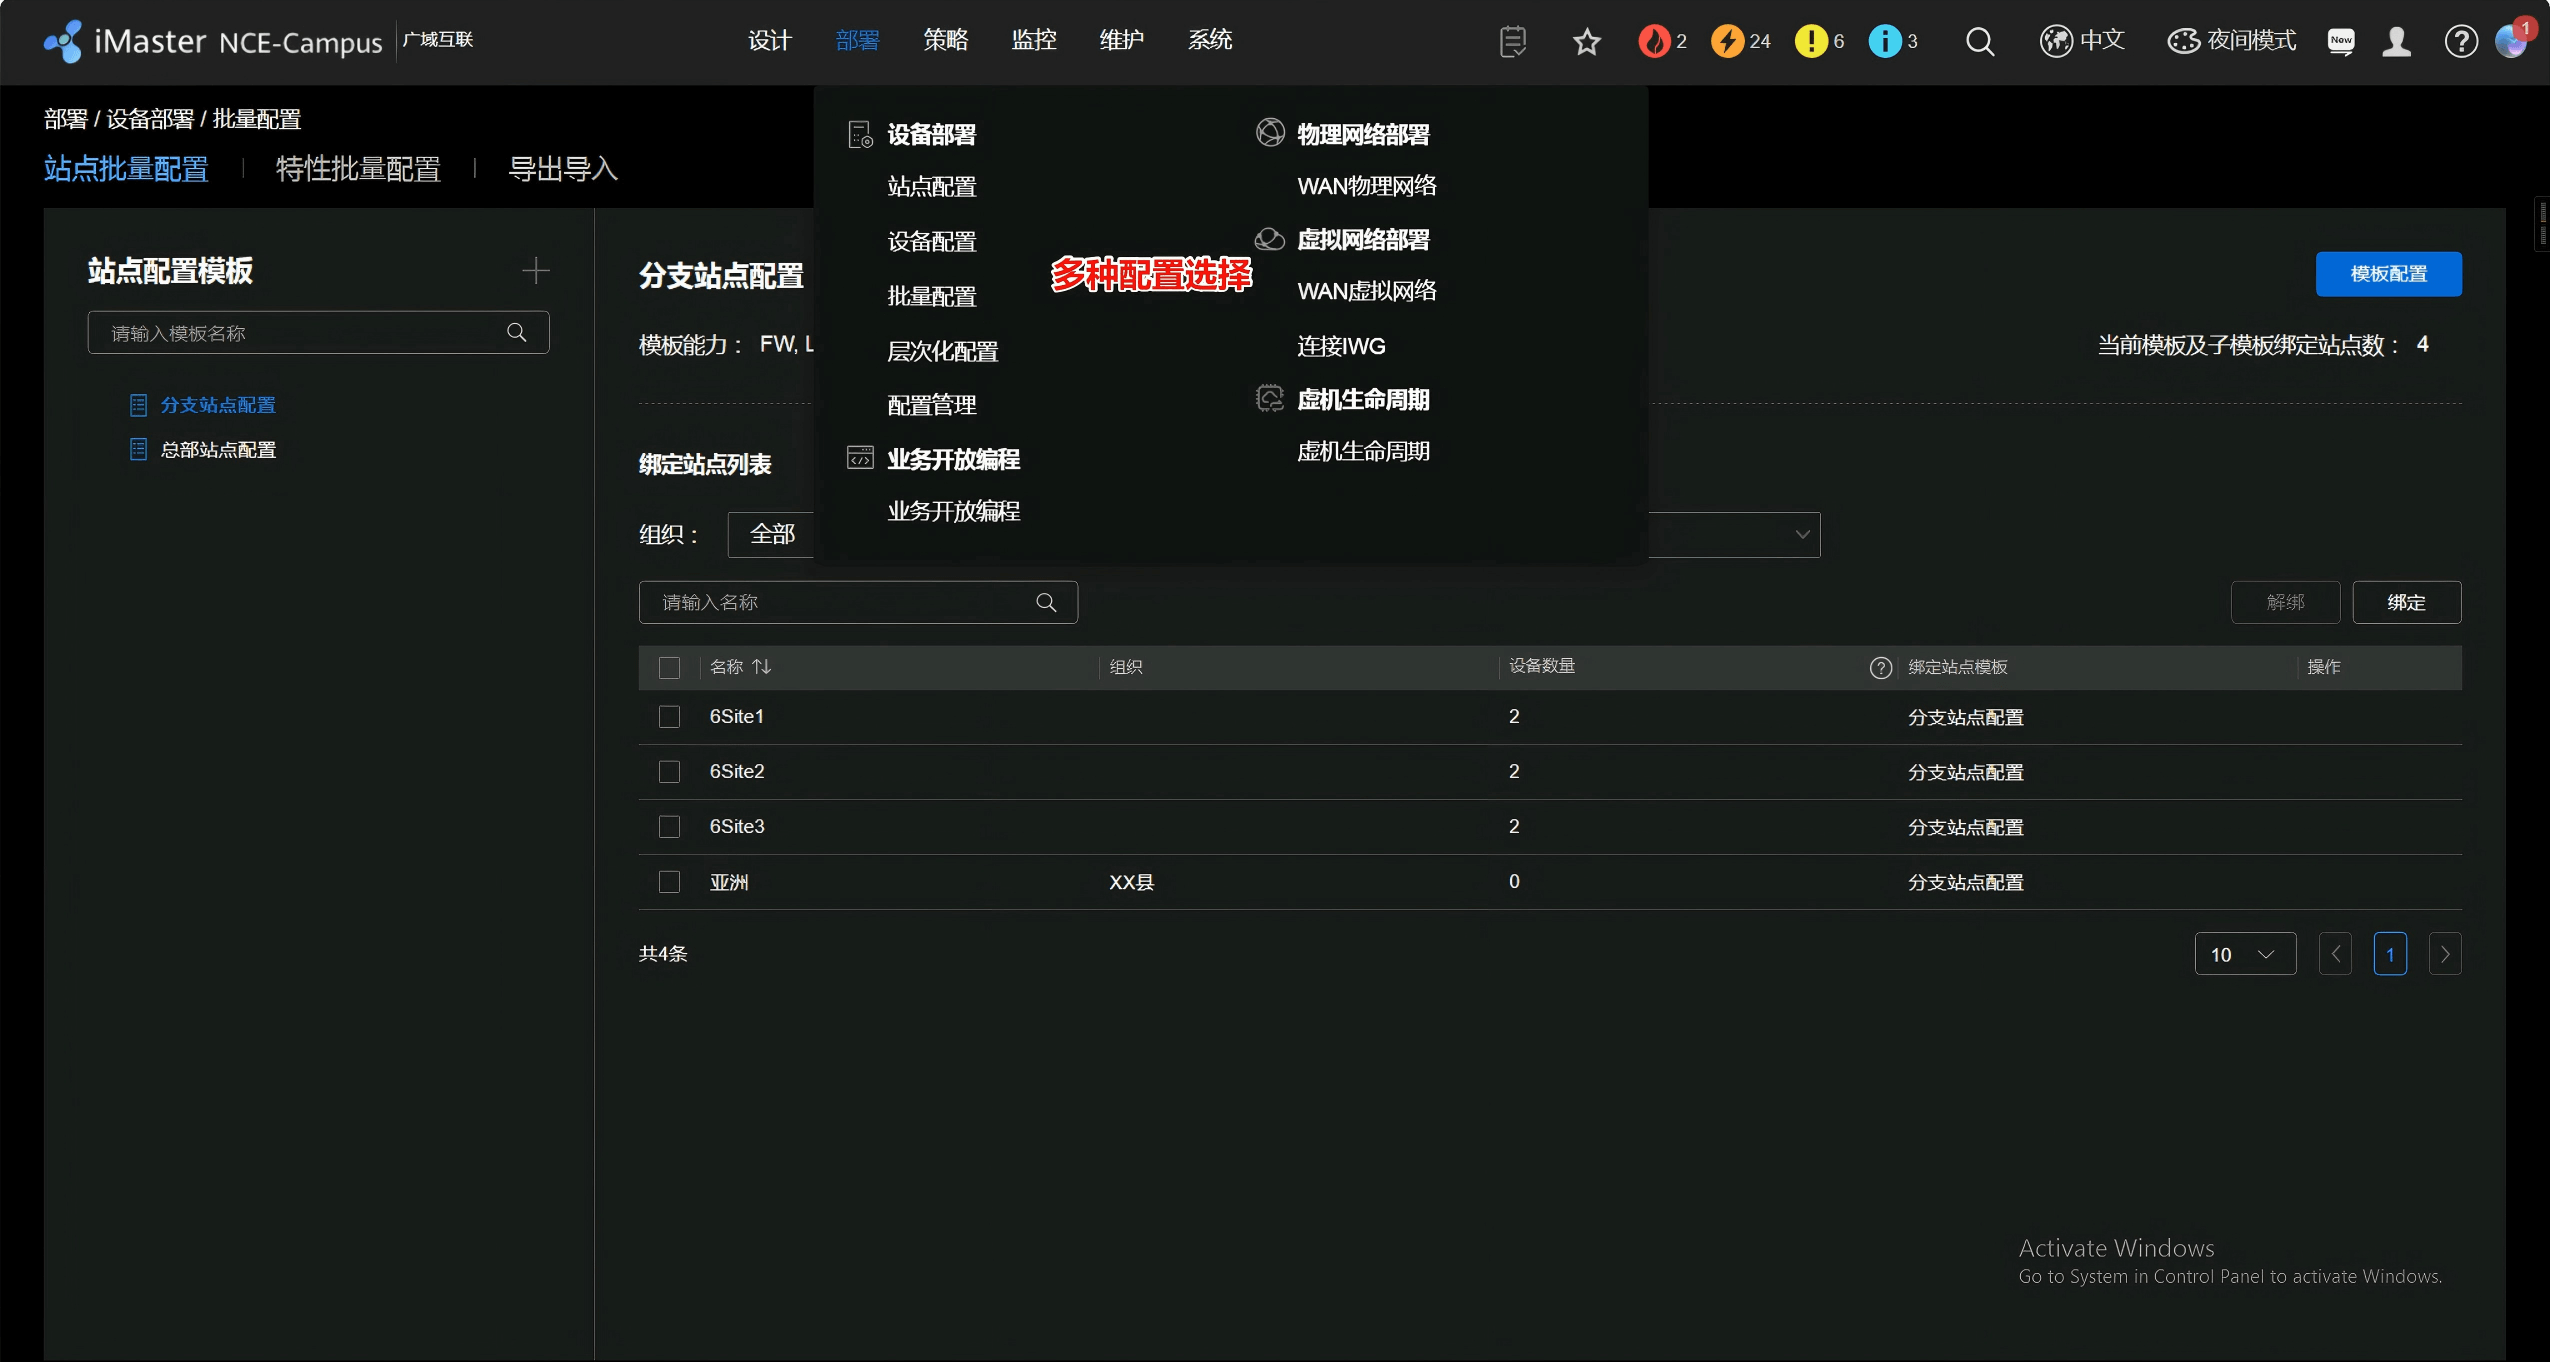Expand the dropdown right of organization filter
Screen dimensions: 2550x1362
1801,534
